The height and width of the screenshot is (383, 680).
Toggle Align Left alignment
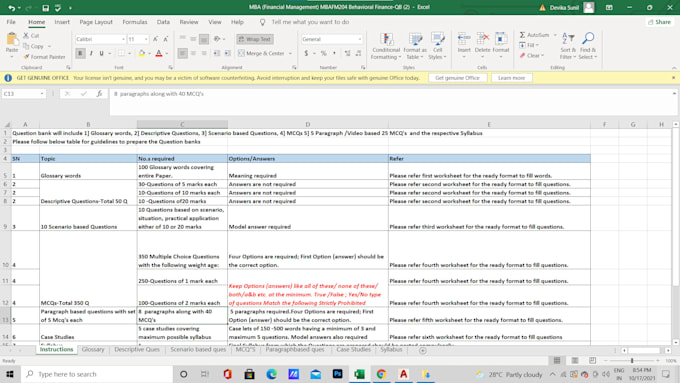(x=183, y=53)
